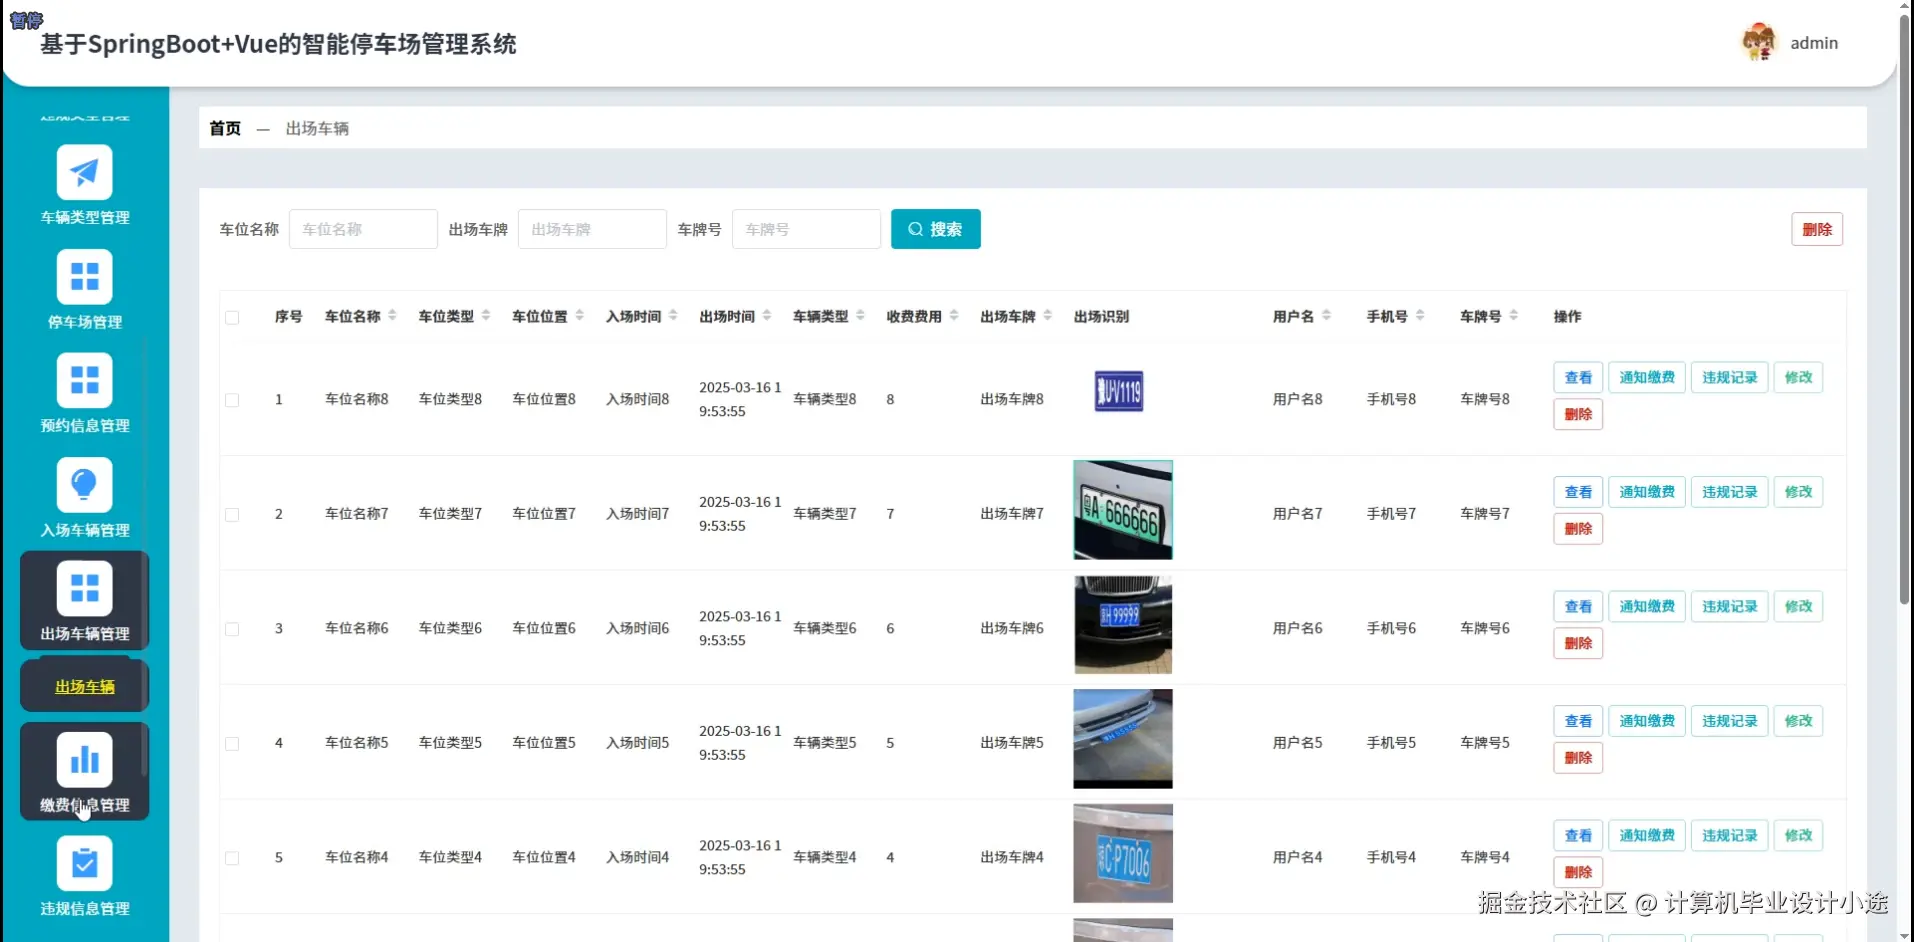Screen dimensions: 1914x942
Task: Sort the table by 出场时间
Action: click(767, 316)
